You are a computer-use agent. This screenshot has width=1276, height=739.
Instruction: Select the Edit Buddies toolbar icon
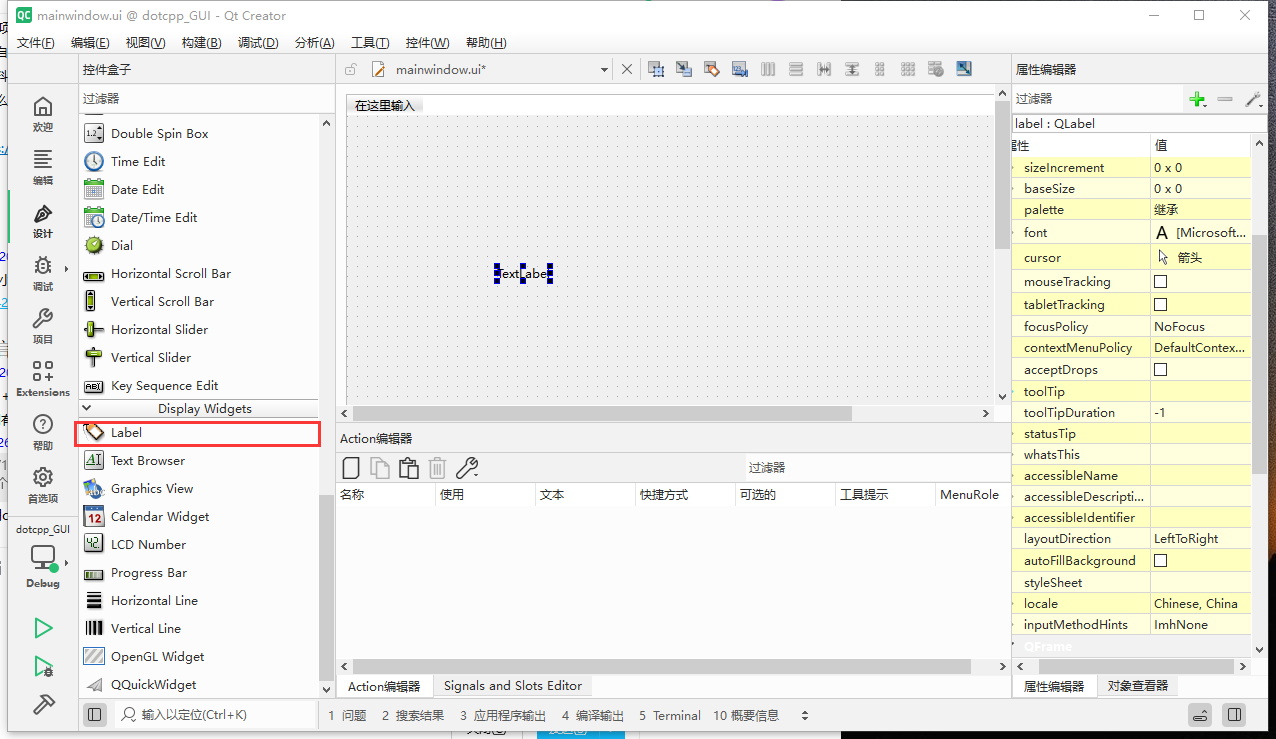coord(712,69)
